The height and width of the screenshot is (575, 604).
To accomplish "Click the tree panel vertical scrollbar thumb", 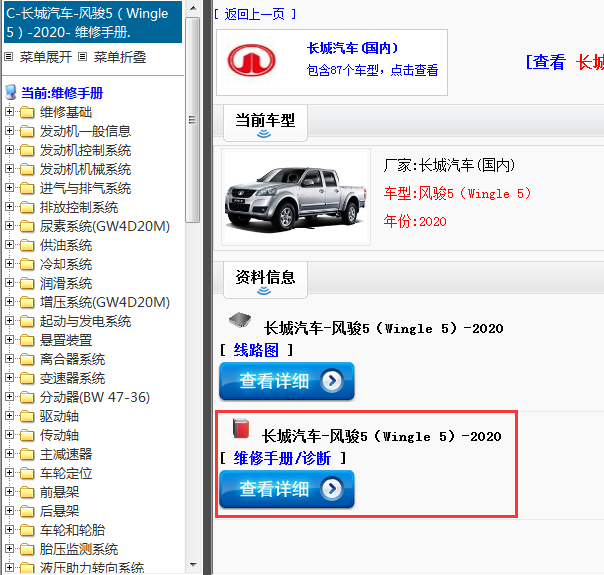I will pyautogui.click(x=192, y=120).
